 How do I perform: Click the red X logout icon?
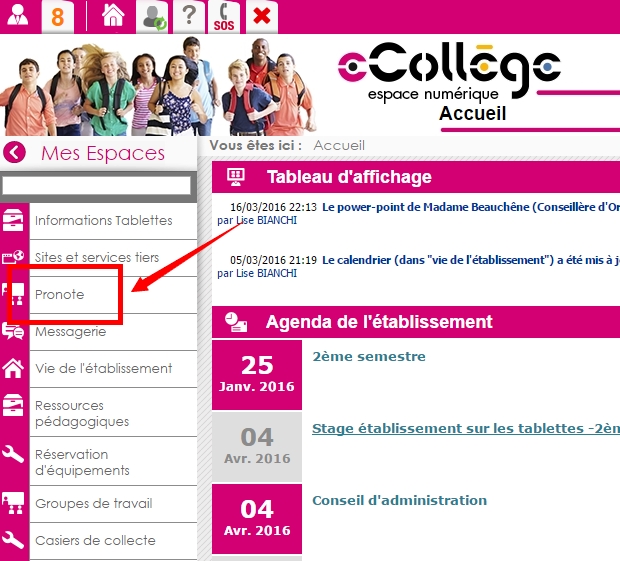pos(262,17)
